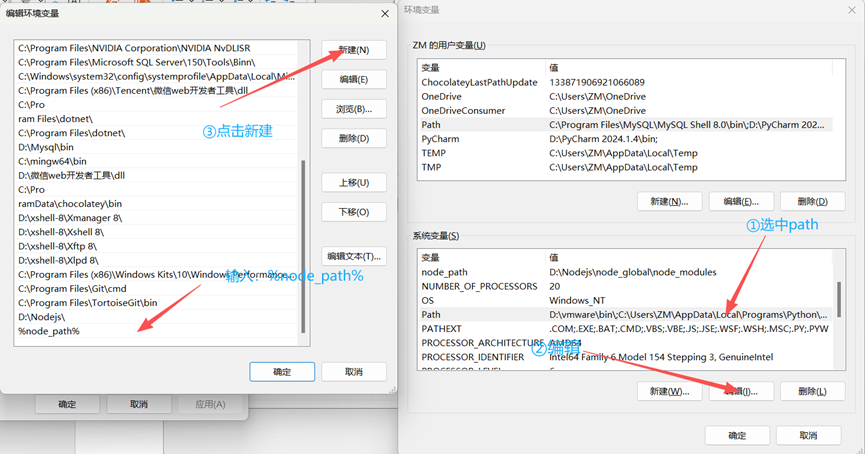The image size is (865, 454).
Task: Confirm the edit dialog with 确定
Action: tap(282, 372)
